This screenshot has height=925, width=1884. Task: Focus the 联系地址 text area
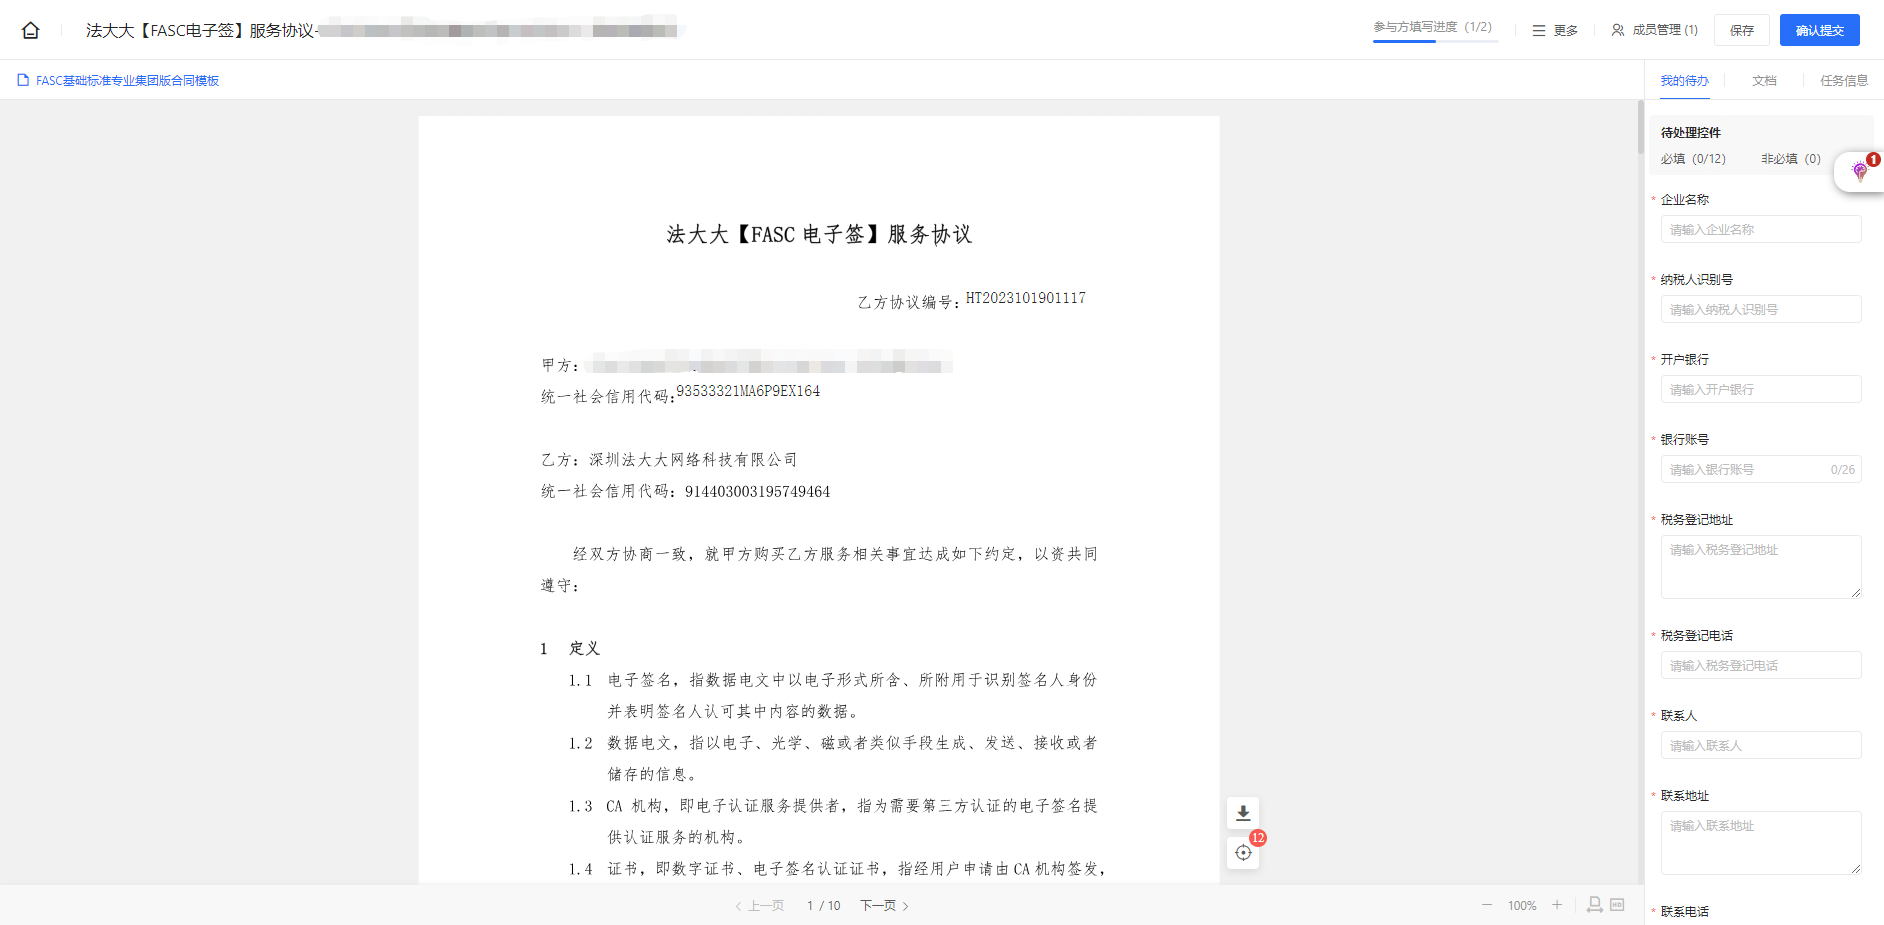[1761, 843]
